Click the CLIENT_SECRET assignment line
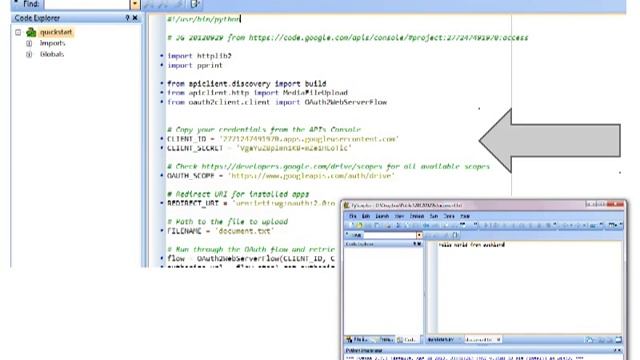640x360 pixels. [x=260, y=148]
